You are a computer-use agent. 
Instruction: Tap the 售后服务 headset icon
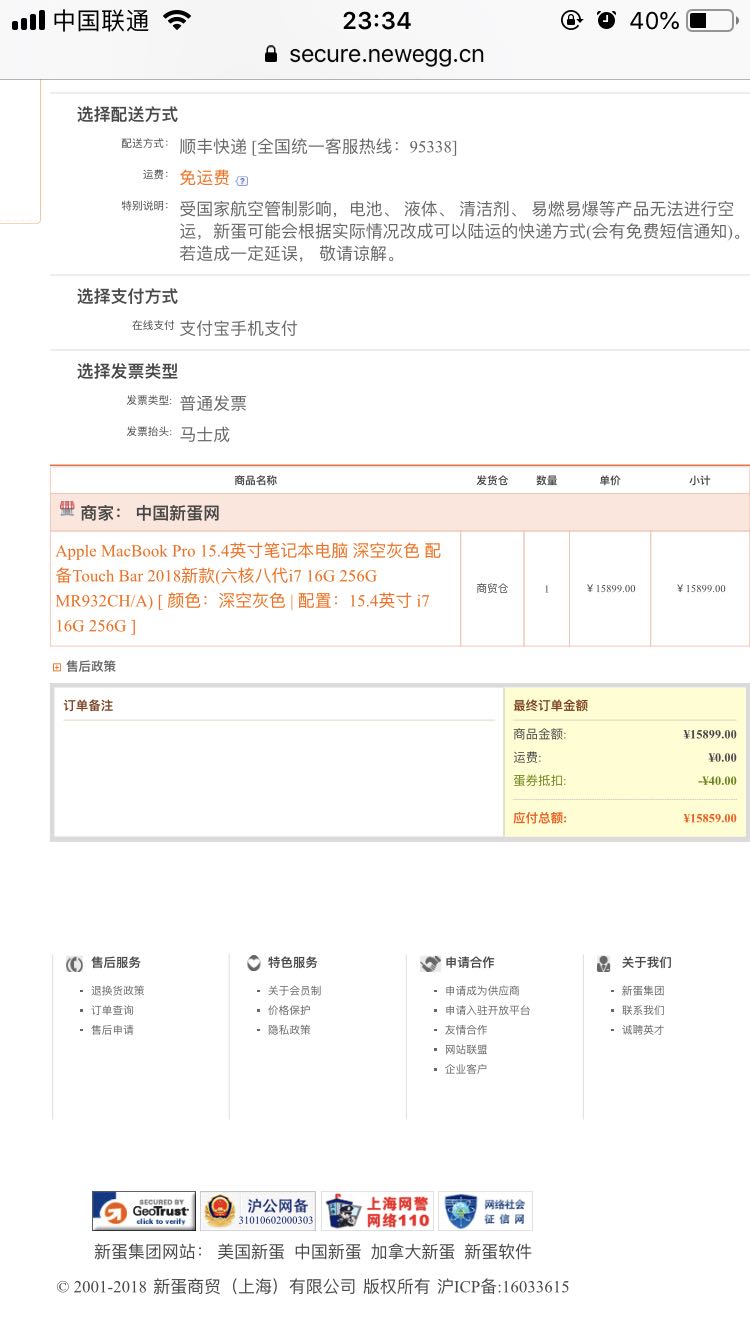[74, 964]
